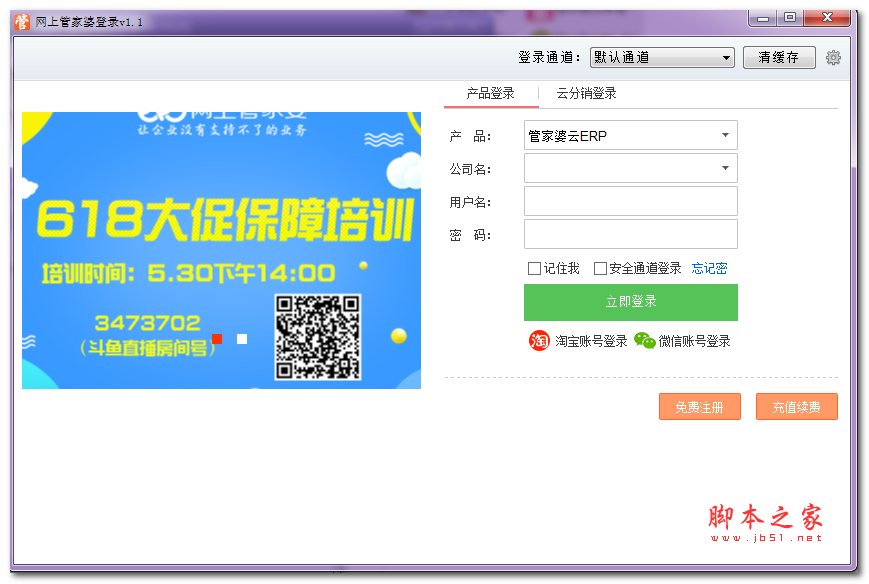
Task: Enable the 安全通道登录 checkbox
Action: (x=600, y=269)
